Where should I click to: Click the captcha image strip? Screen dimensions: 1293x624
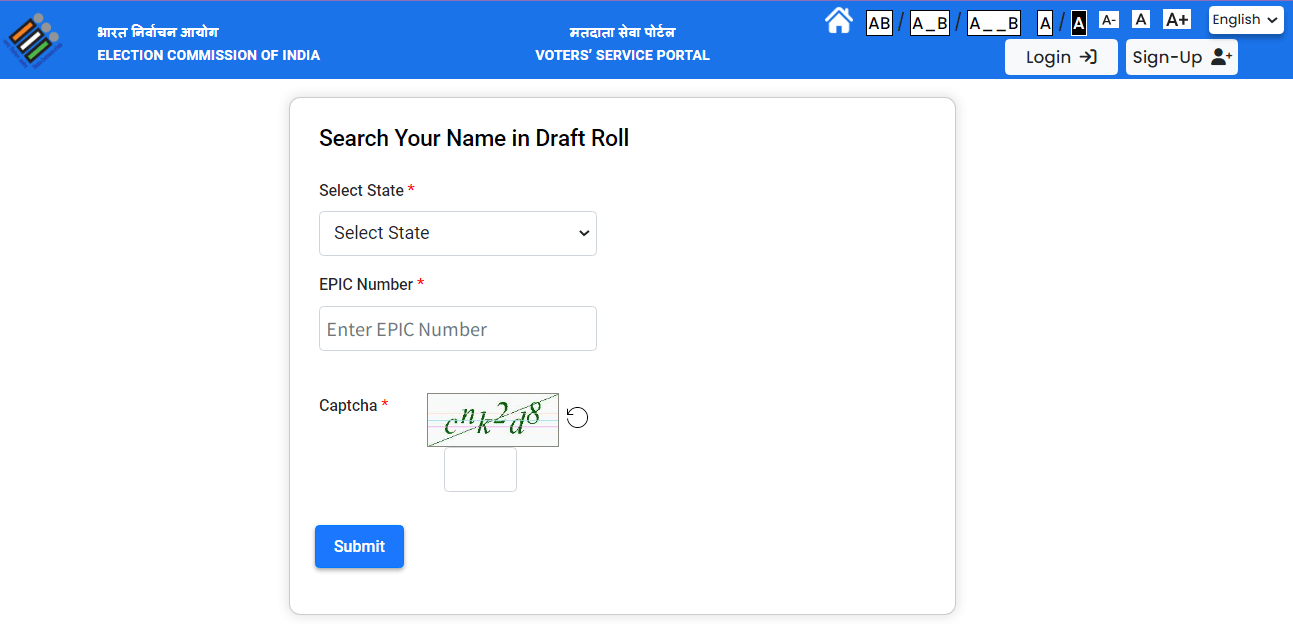[492, 418]
